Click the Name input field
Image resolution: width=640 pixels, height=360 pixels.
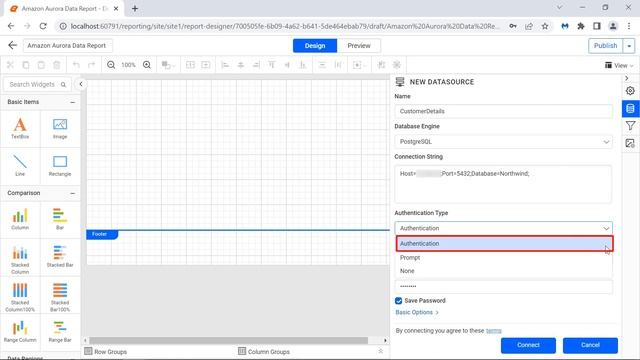503,111
